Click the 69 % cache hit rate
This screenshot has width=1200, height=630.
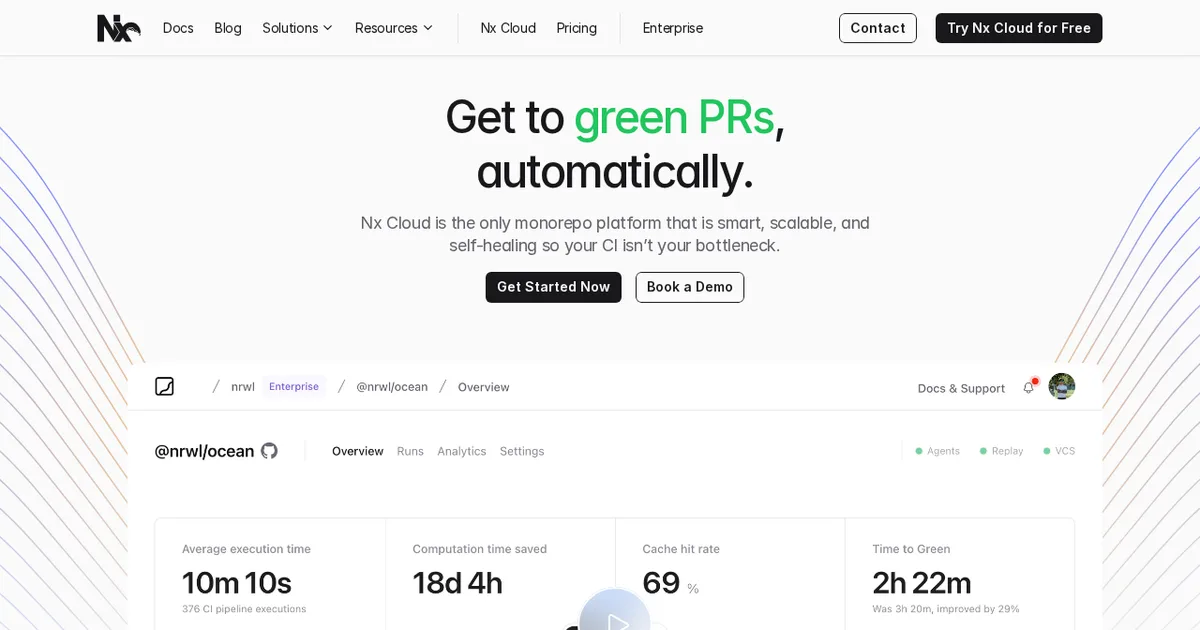(671, 583)
